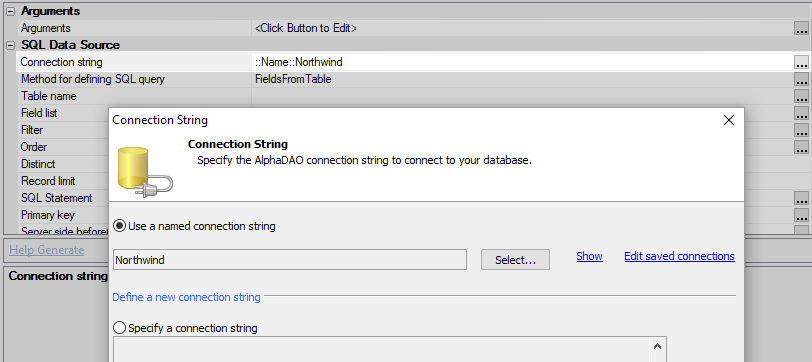Click the database plug icon in dialog header
This screenshot has width=812, height=362.
[x=146, y=172]
